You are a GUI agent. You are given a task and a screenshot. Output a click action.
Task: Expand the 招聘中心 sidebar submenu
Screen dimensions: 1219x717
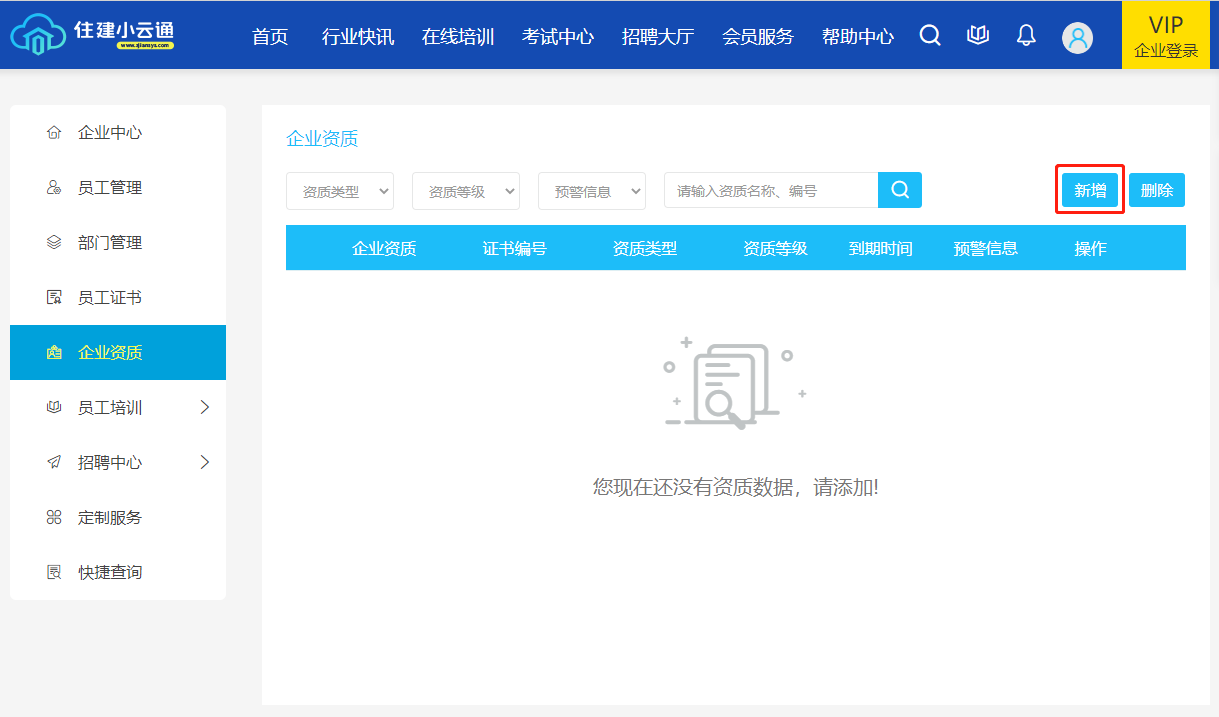click(204, 462)
